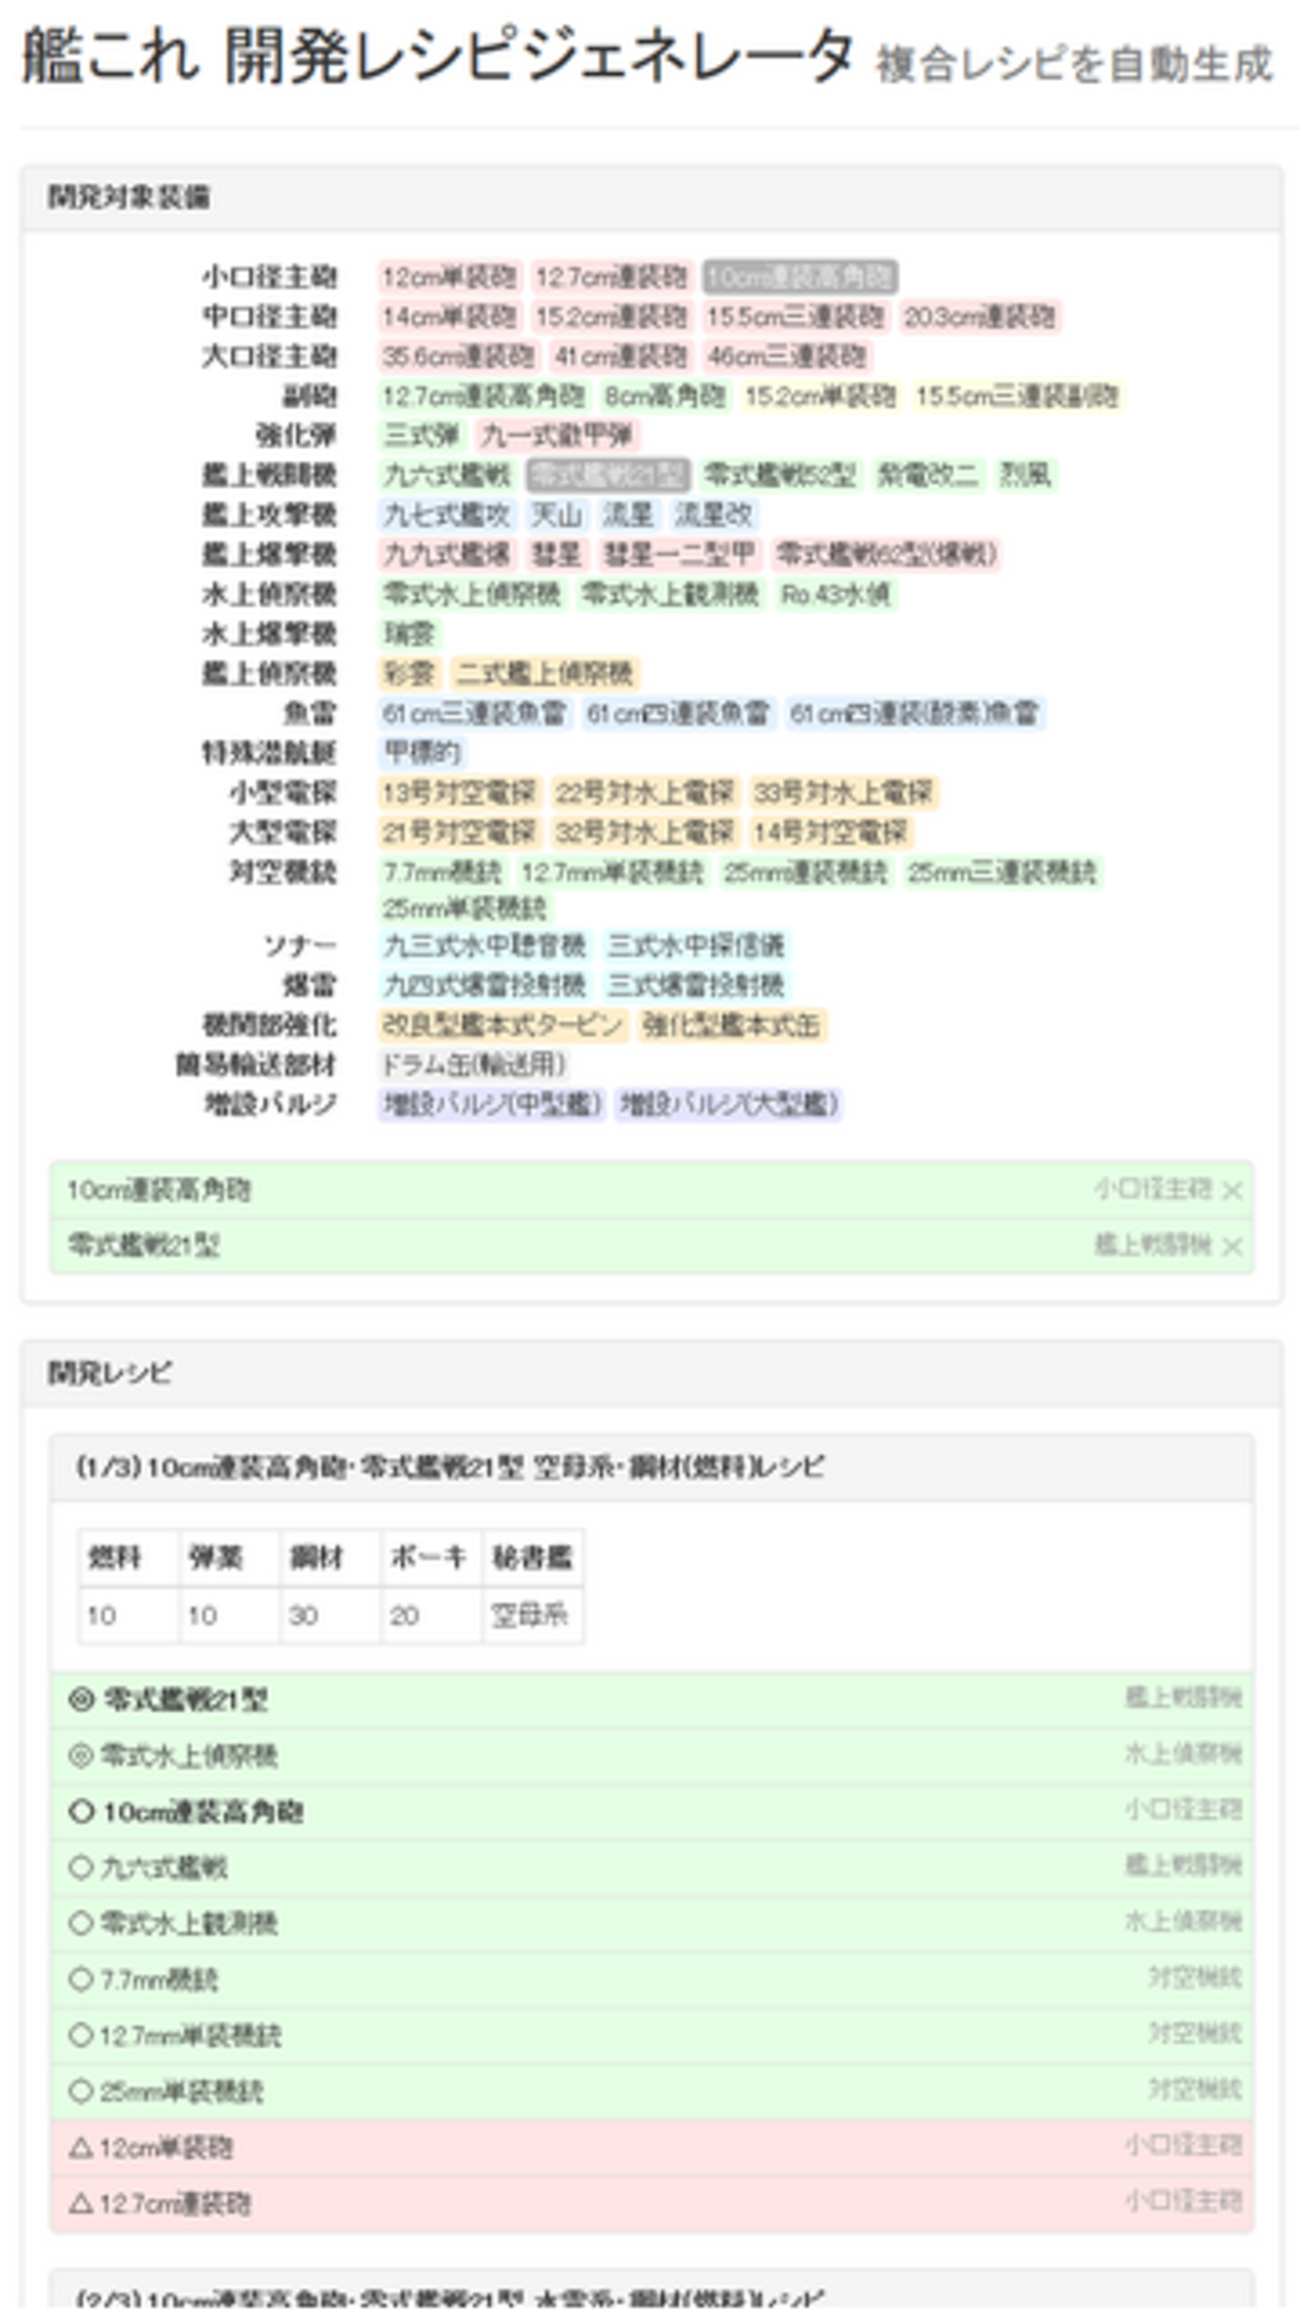The width and height of the screenshot is (1300, 2311).
Task: Pick the 九七式艦攻 tag
Action: tap(447, 515)
